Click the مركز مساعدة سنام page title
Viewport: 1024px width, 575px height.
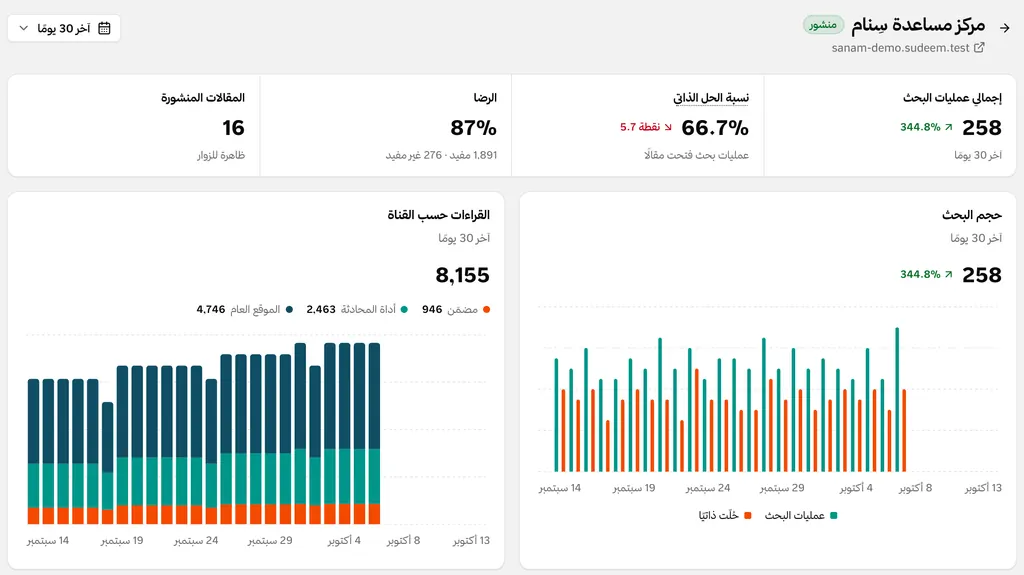click(x=918, y=25)
